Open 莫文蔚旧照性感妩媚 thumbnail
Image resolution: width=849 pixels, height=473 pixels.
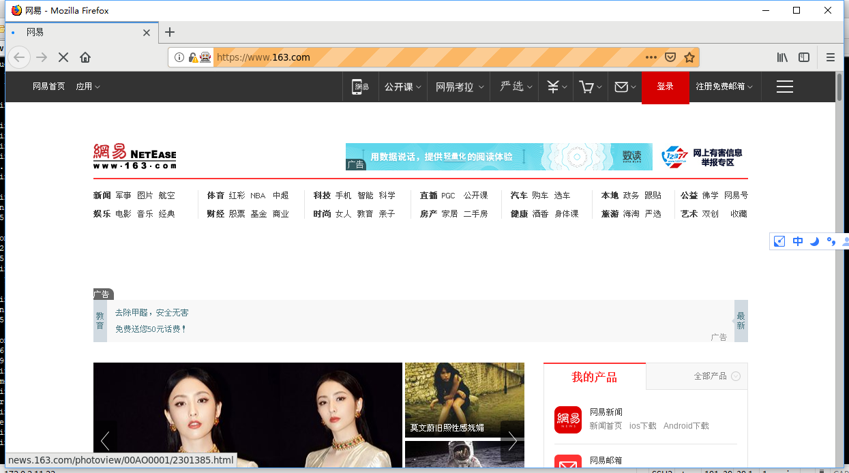click(x=465, y=400)
